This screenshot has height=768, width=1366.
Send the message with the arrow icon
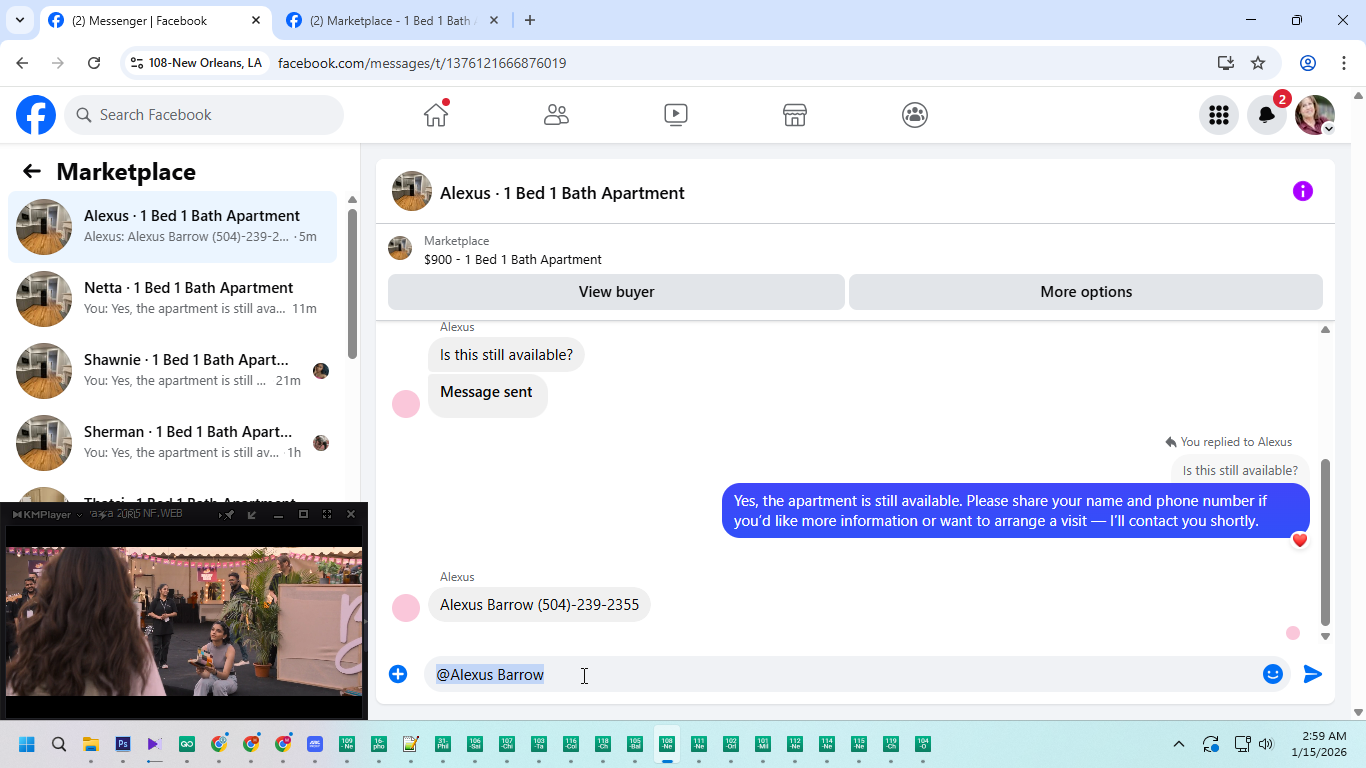click(x=1312, y=674)
